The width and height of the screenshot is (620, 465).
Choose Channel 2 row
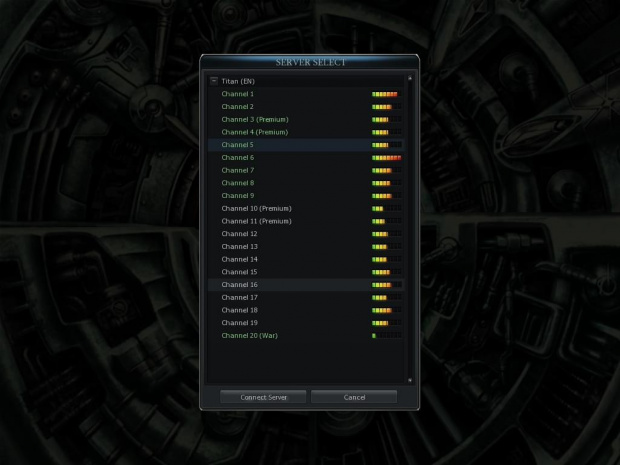306,107
